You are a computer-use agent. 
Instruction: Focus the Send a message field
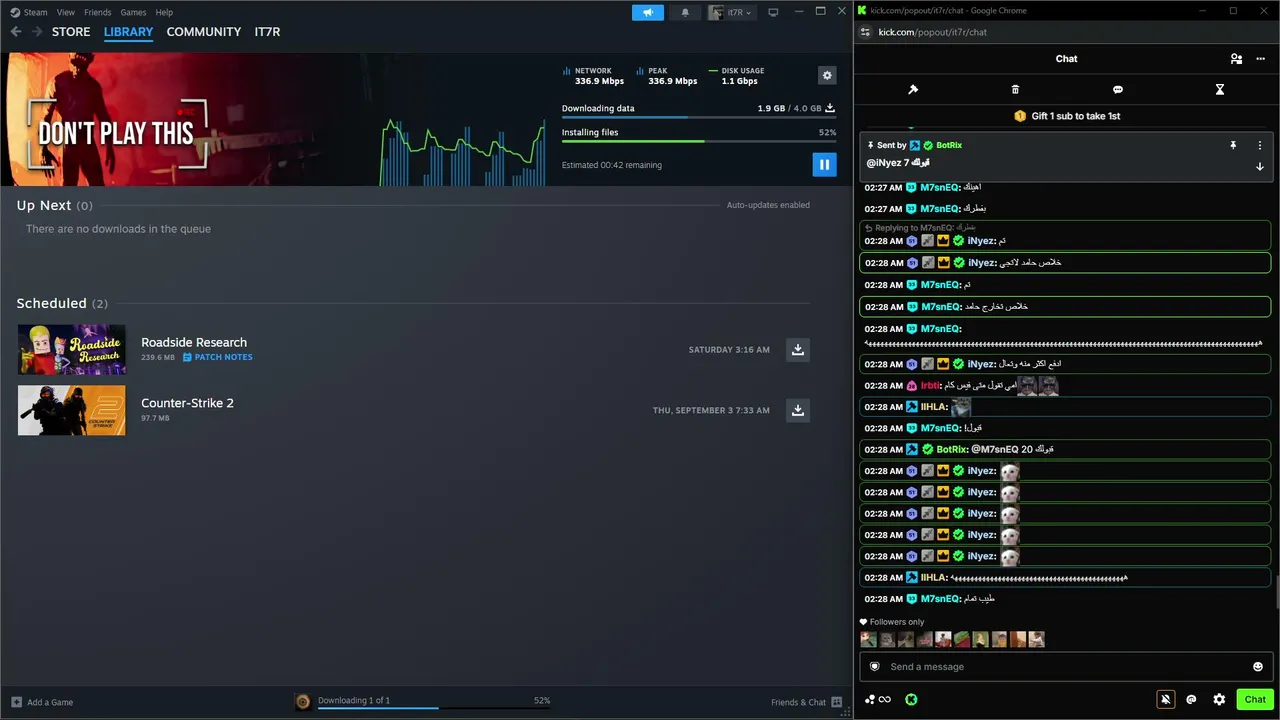1066,667
